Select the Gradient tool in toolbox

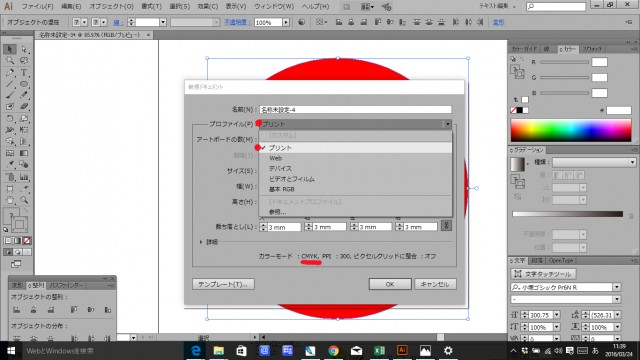click(x=24, y=153)
